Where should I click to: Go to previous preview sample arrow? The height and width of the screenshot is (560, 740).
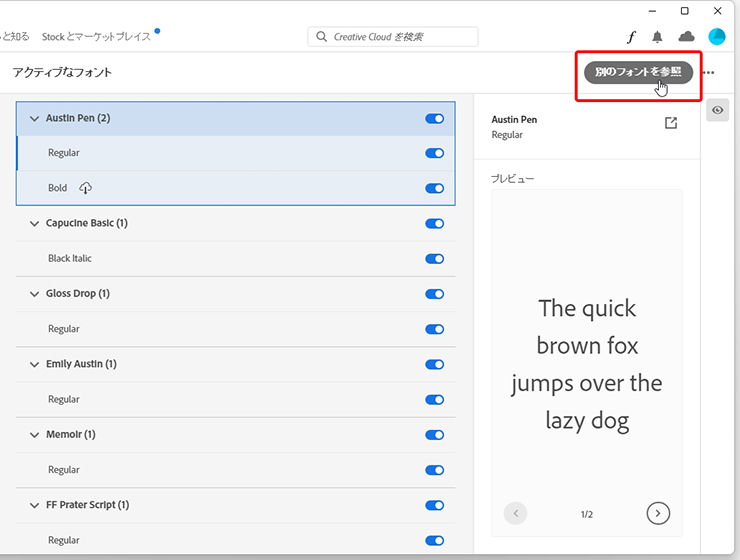(x=516, y=513)
